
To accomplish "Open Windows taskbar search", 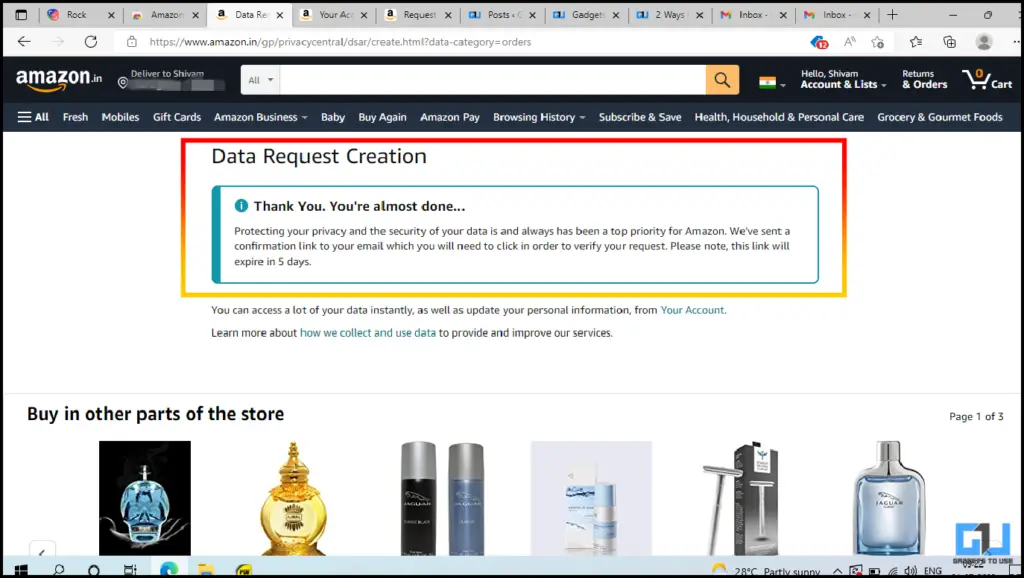I will 59,570.
